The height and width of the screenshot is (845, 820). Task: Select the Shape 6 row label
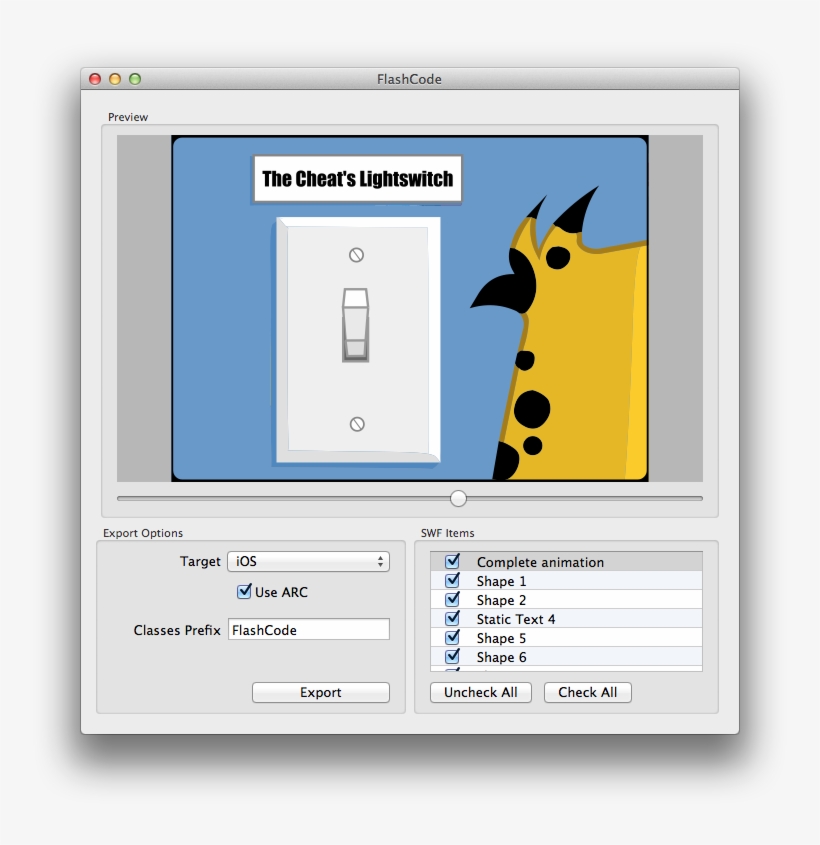(501, 657)
